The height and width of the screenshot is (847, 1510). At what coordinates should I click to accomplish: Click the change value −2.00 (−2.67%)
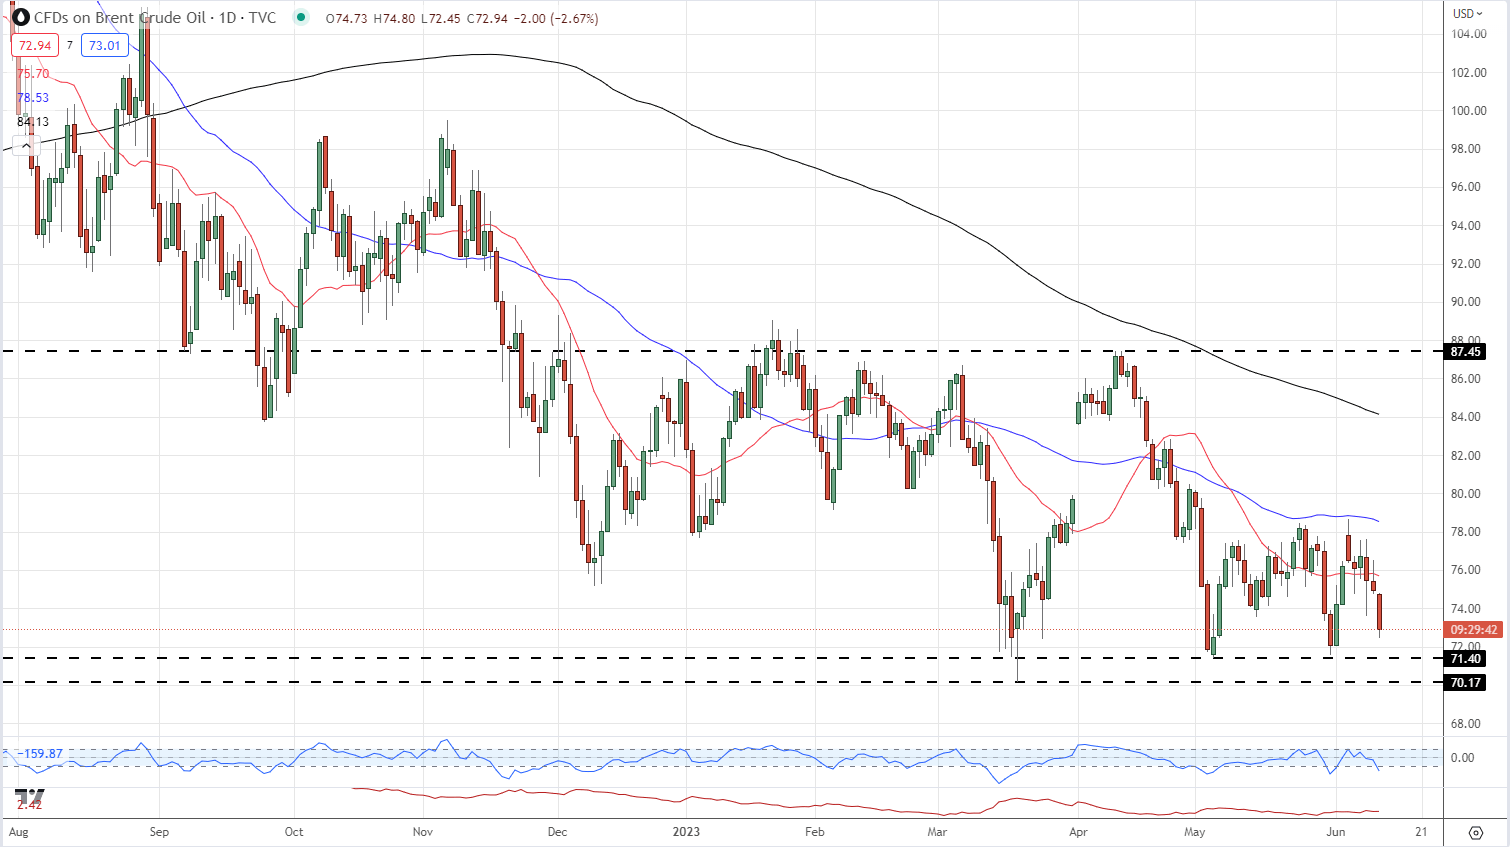(x=556, y=18)
